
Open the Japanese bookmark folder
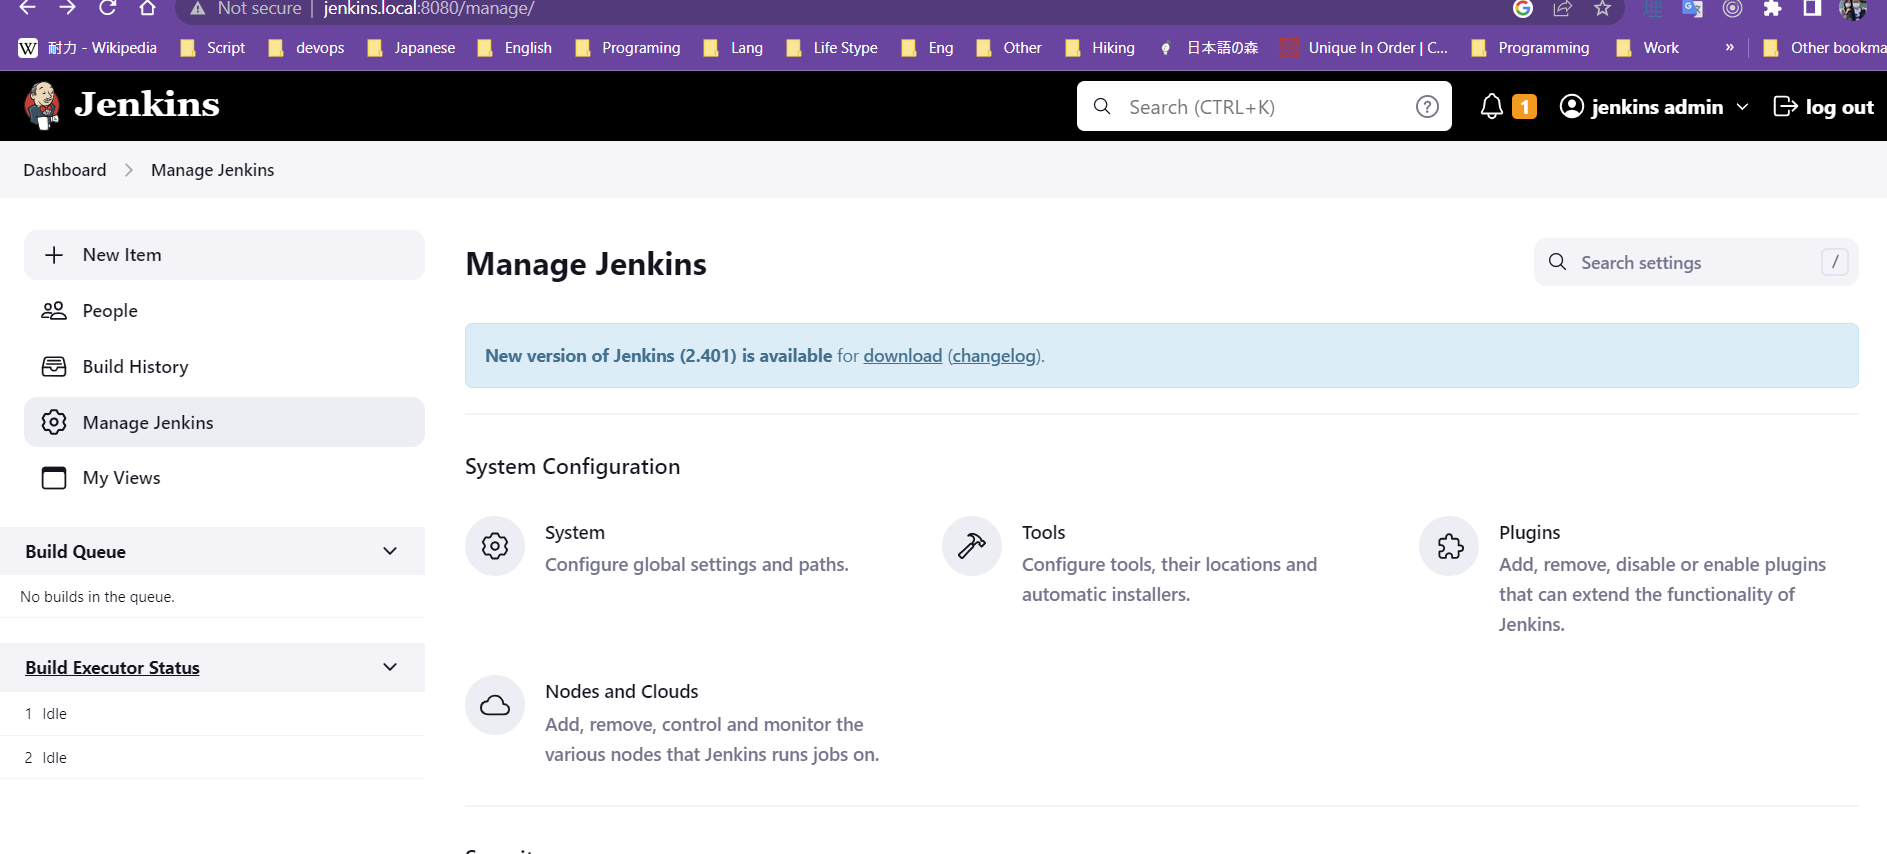[x=411, y=48]
